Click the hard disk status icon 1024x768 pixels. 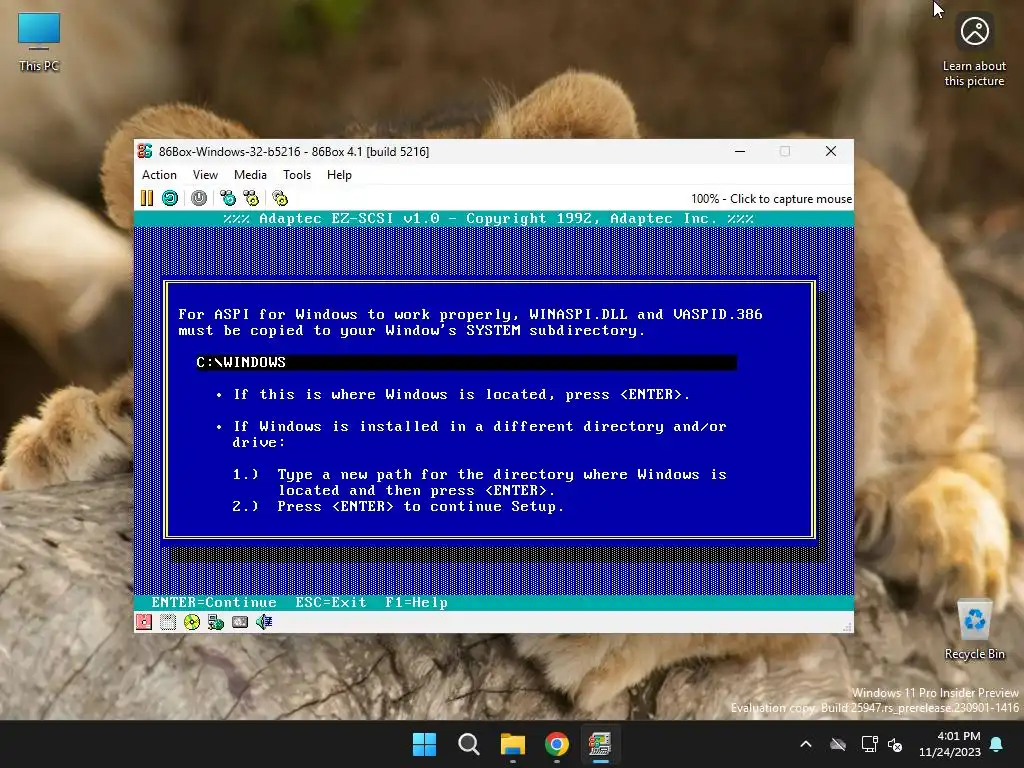tap(240, 622)
